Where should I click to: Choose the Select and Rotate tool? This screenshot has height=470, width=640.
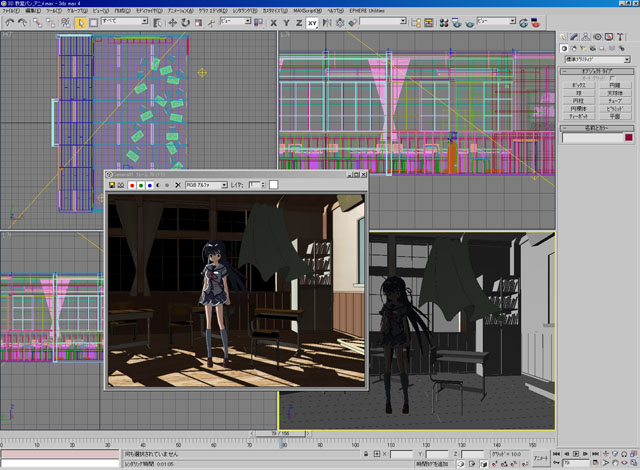pos(185,23)
